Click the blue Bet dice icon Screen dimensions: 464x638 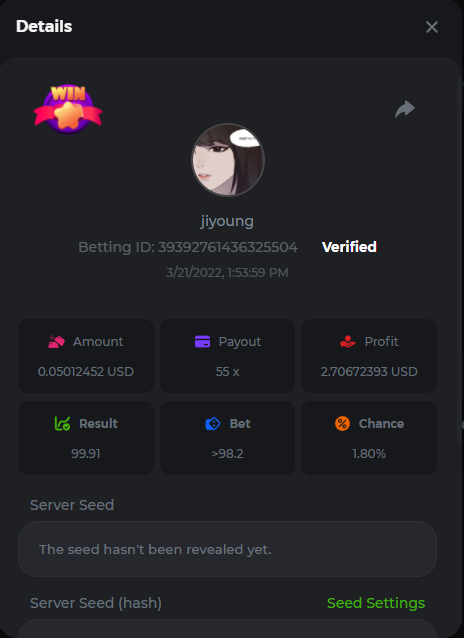coord(212,424)
